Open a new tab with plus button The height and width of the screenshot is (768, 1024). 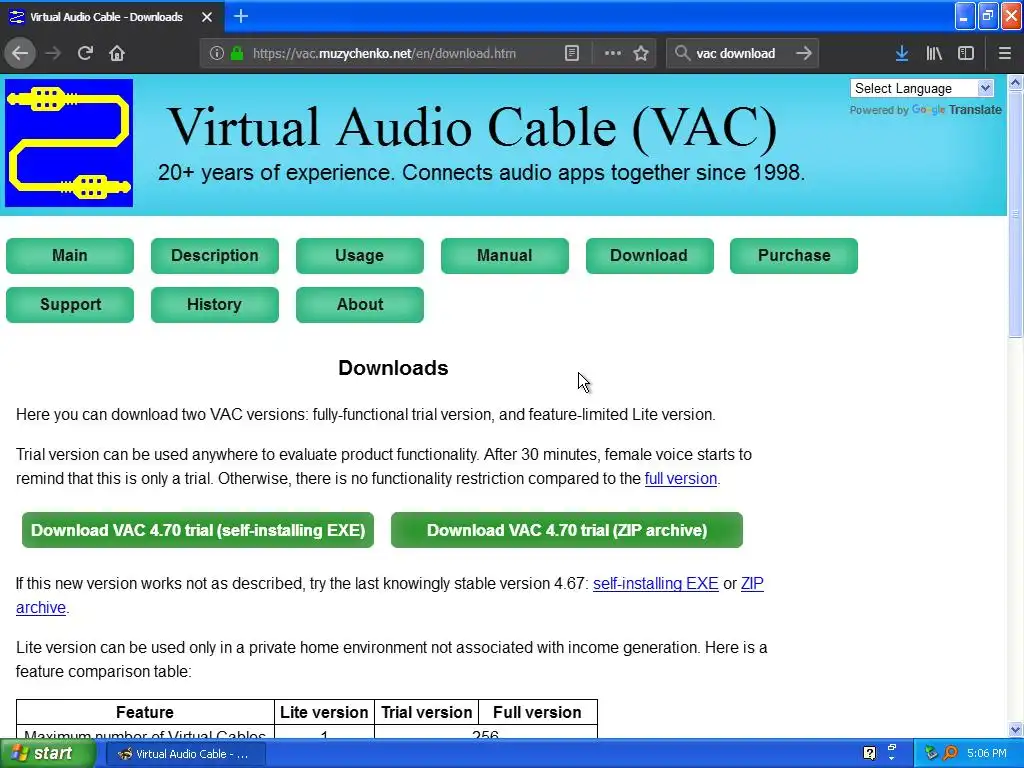coord(240,16)
